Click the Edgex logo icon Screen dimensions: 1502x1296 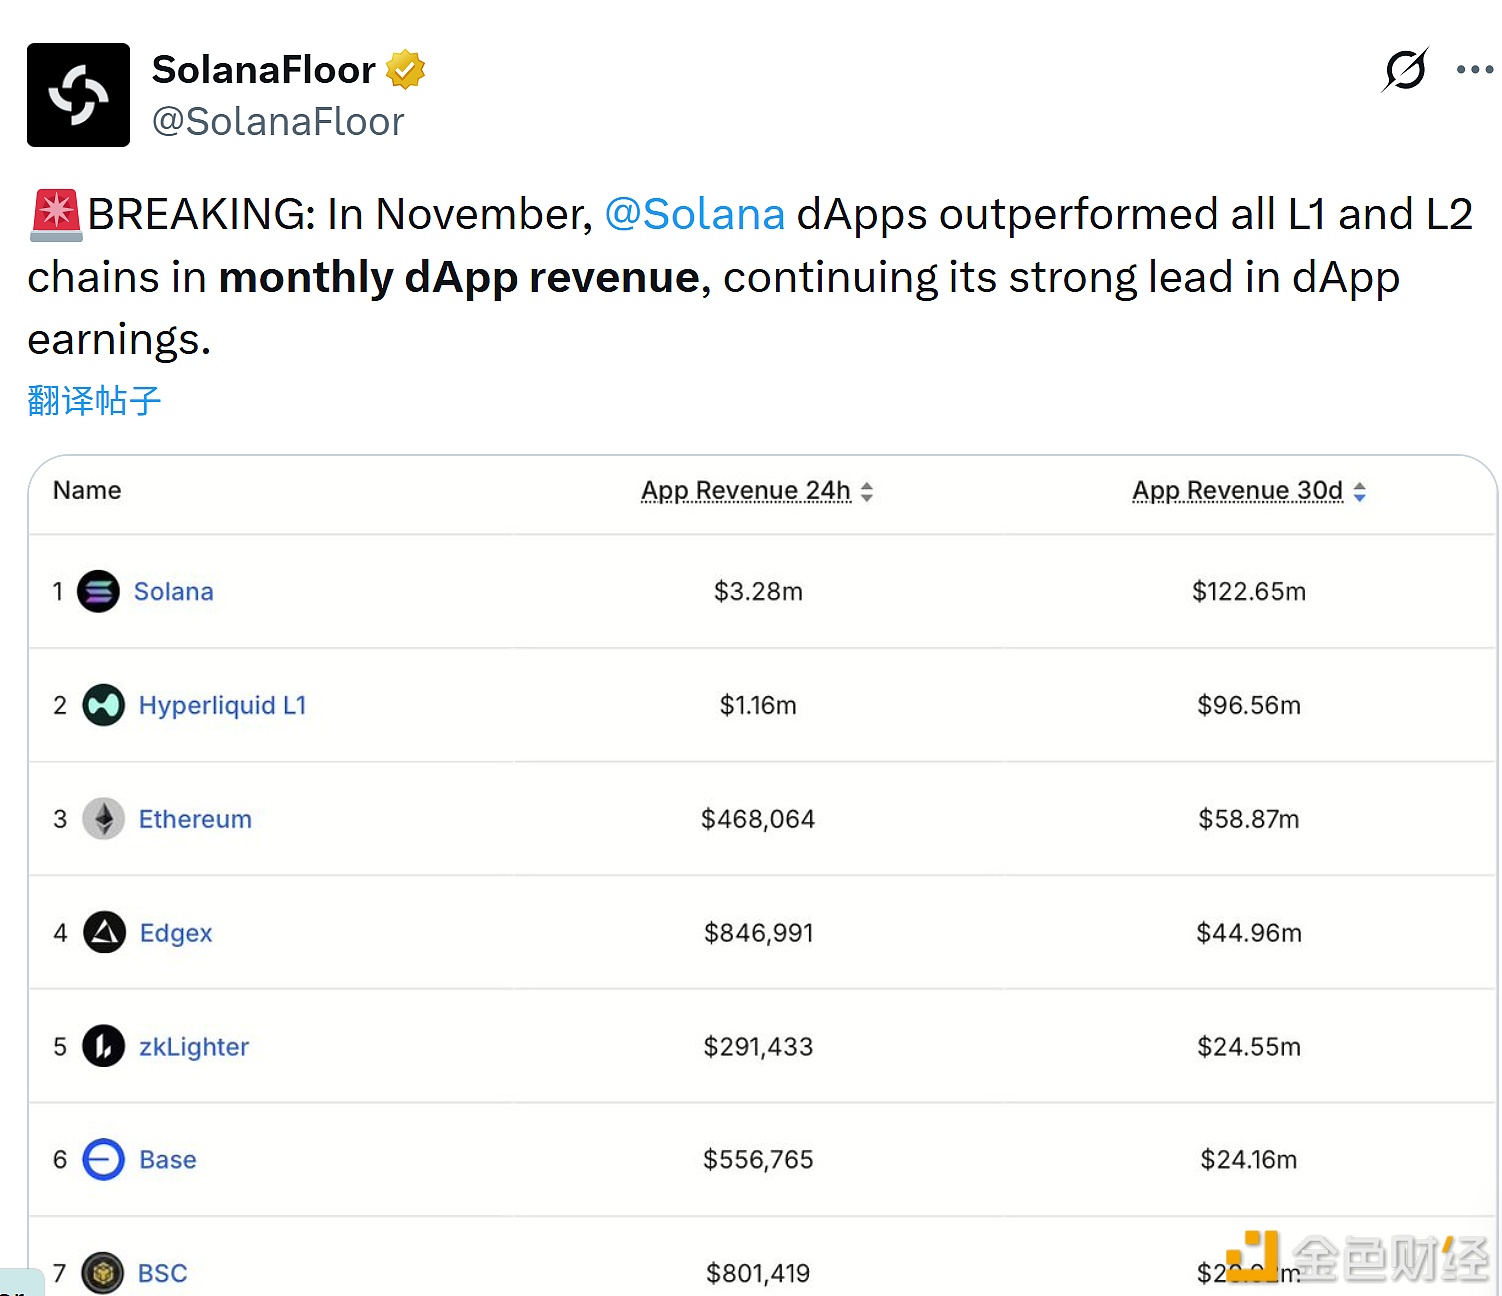104,933
